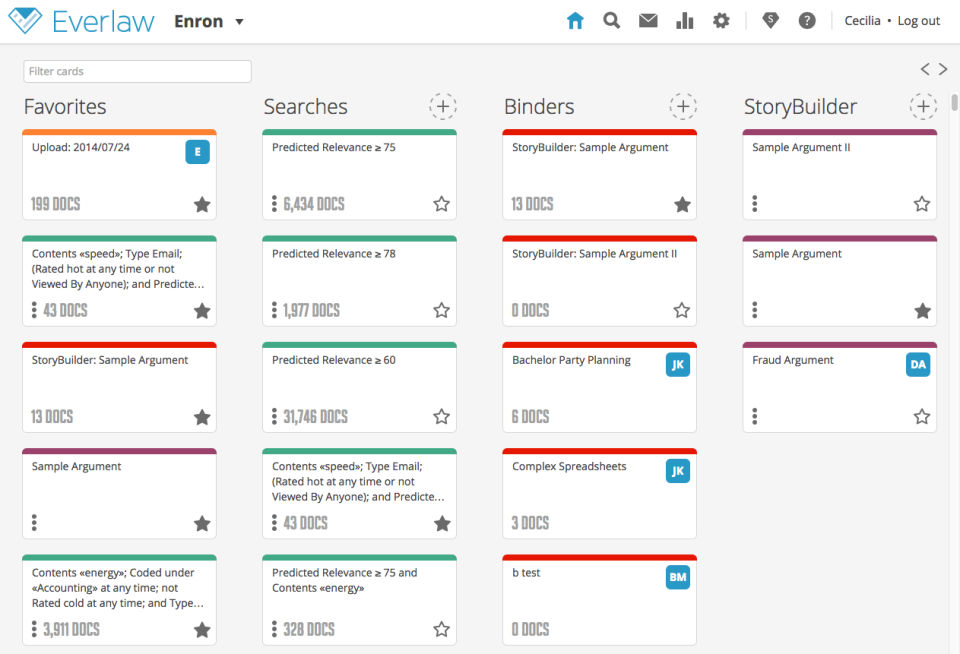The image size is (960, 654).
Task: Open the search magnifier icon
Action: (611, 21)
